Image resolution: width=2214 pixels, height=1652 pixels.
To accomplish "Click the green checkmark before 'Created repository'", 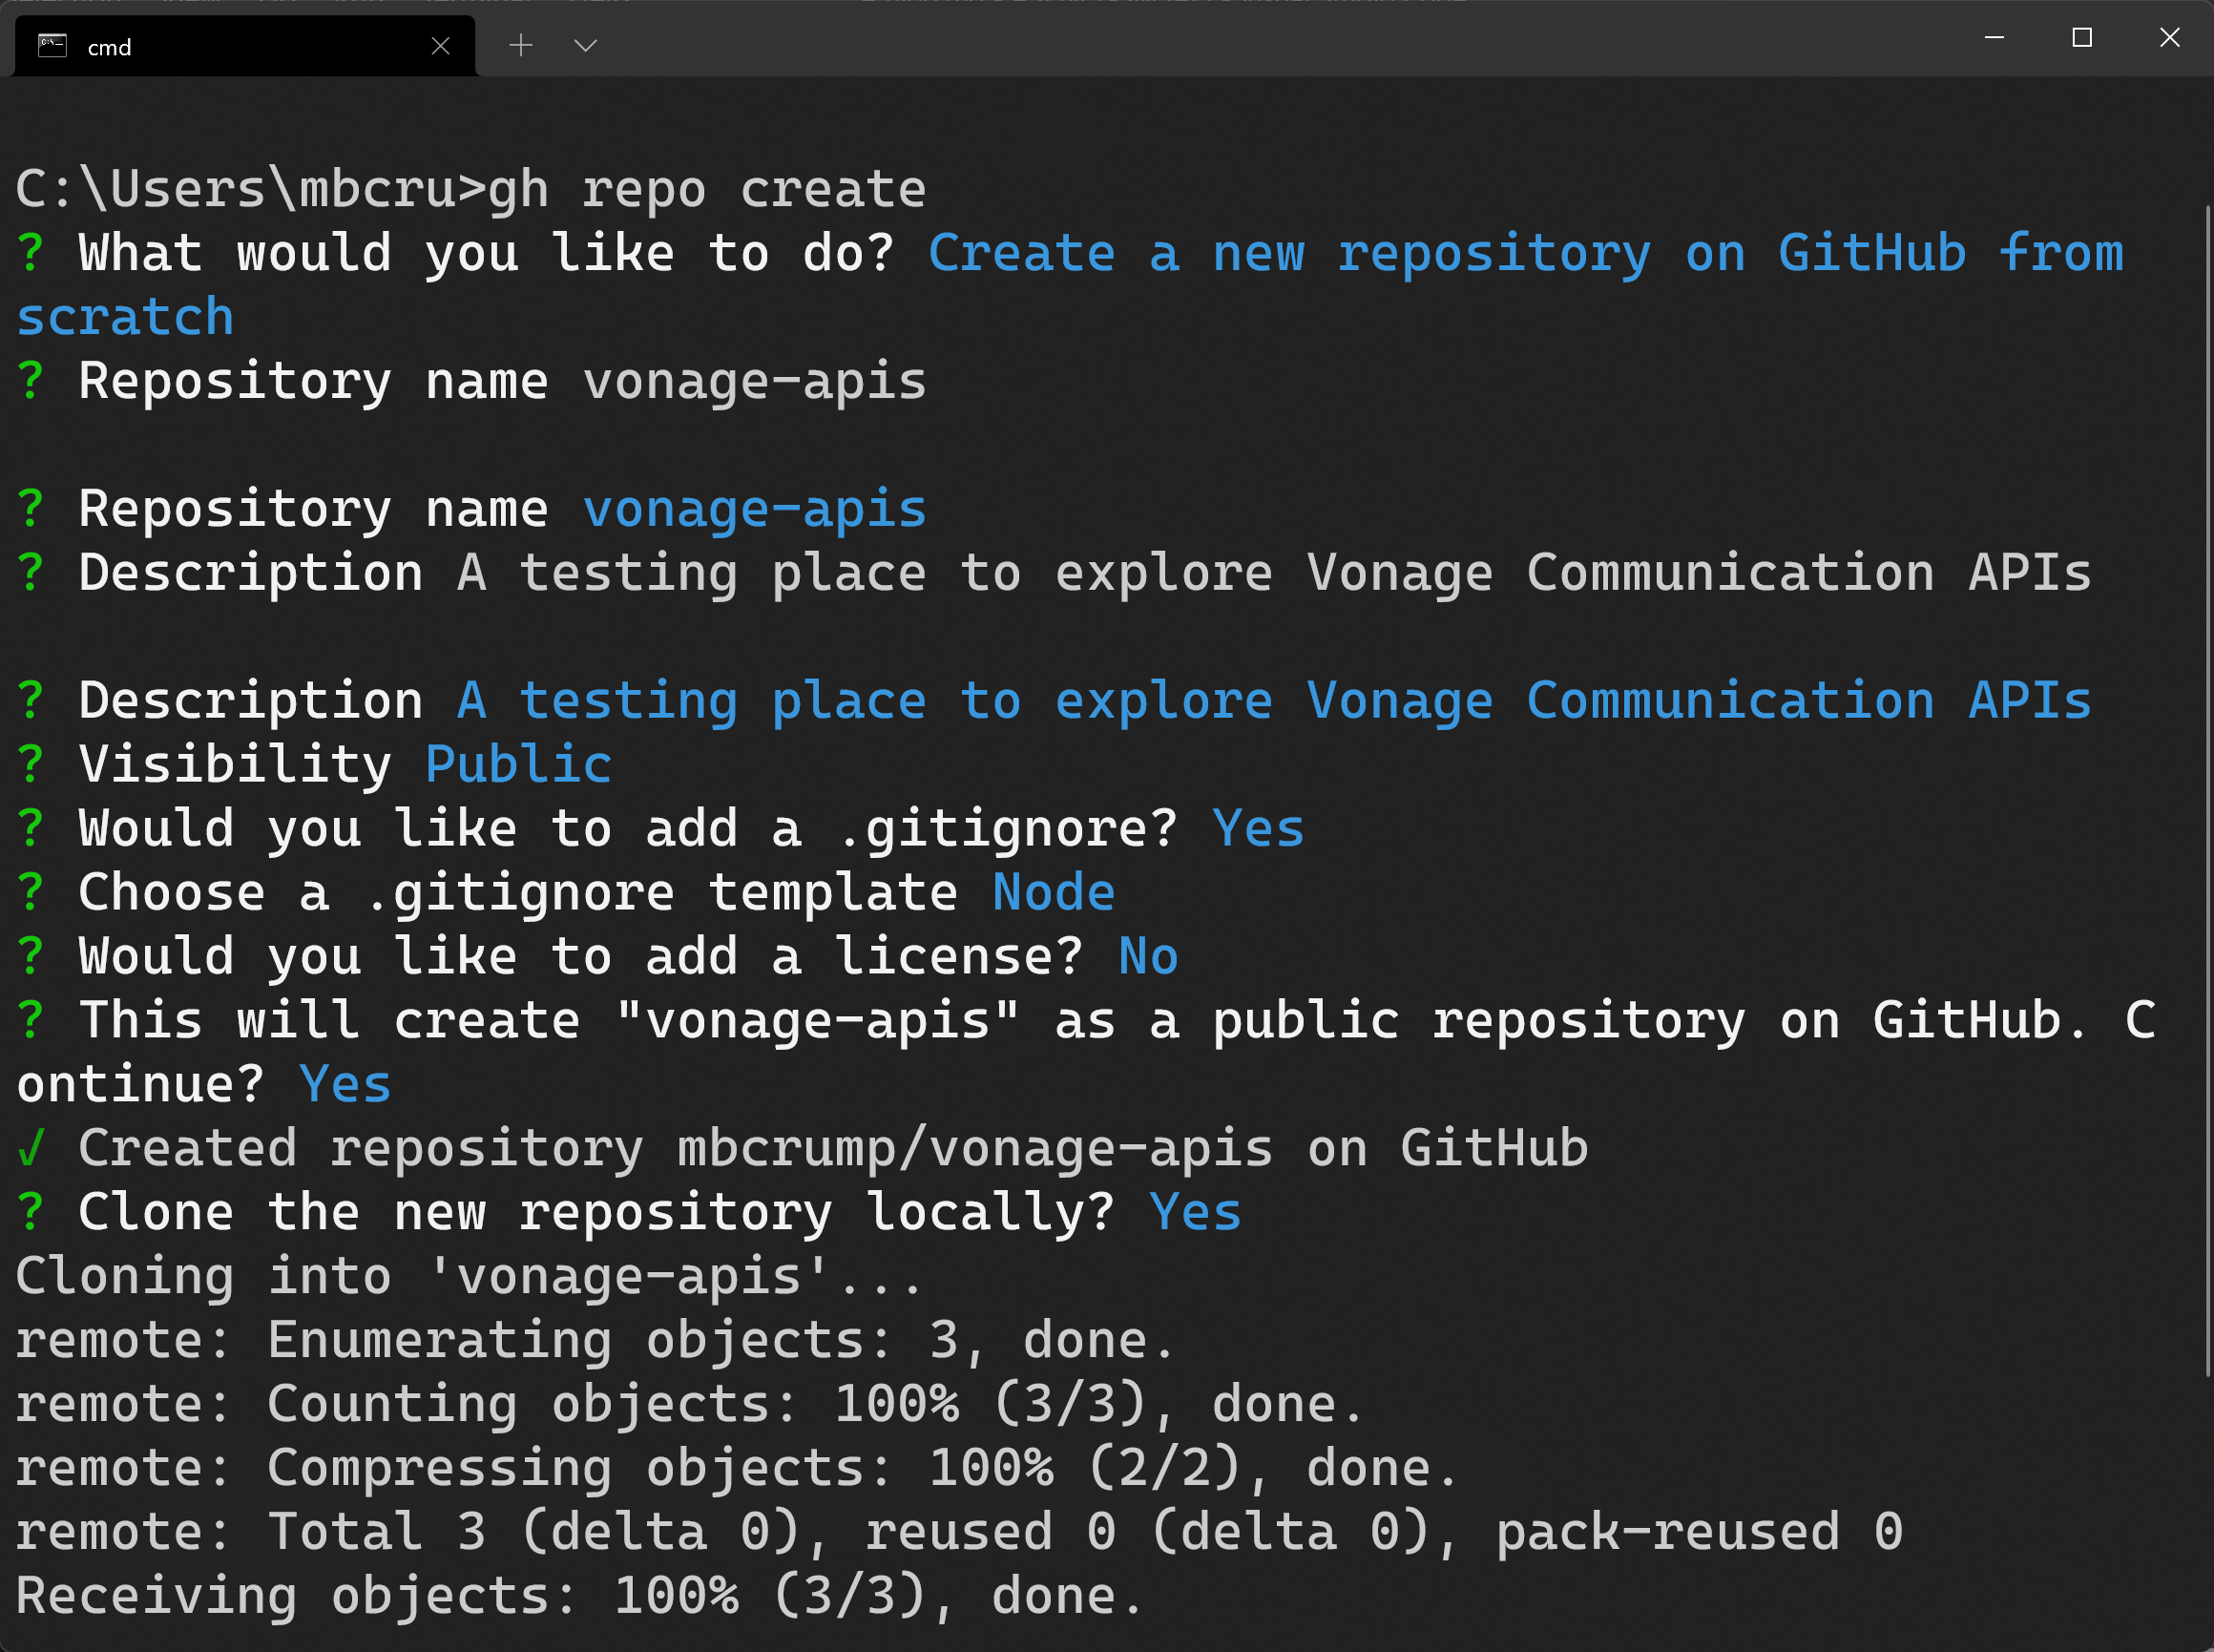I will pos(31,1148).
